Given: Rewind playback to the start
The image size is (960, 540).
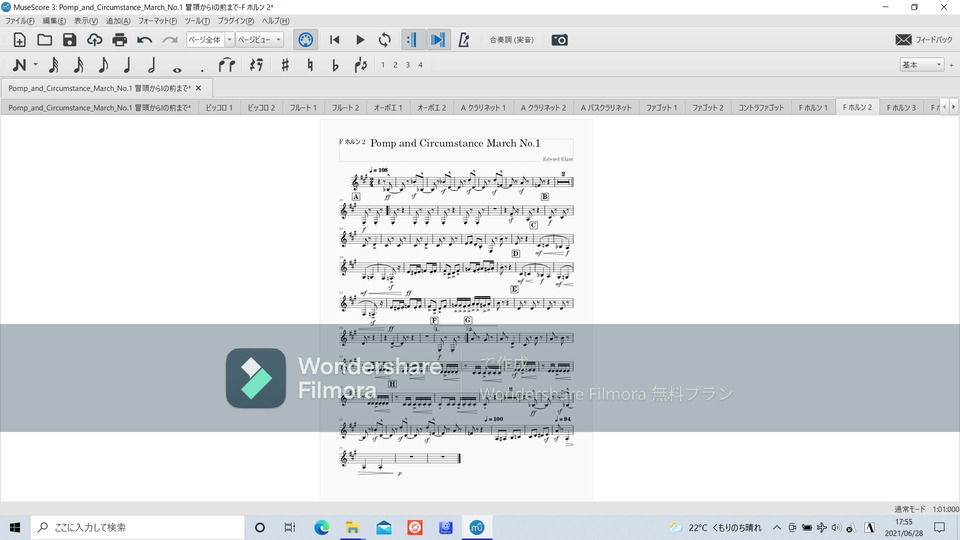Looking at the screenshot, I should click(x=334, y=40).
